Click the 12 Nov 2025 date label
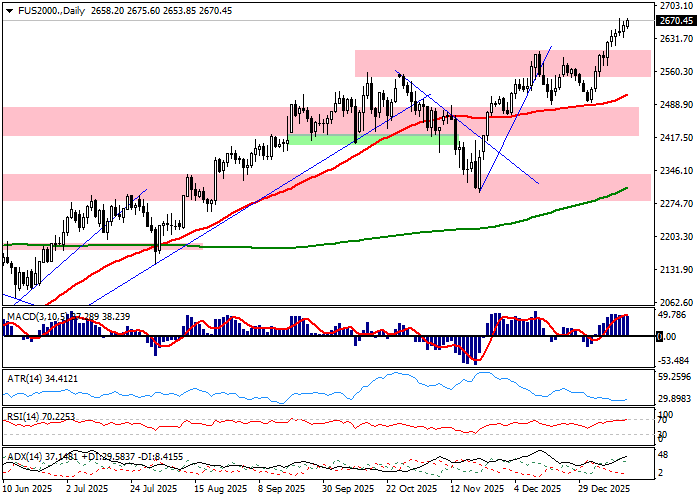 [475, 490]
